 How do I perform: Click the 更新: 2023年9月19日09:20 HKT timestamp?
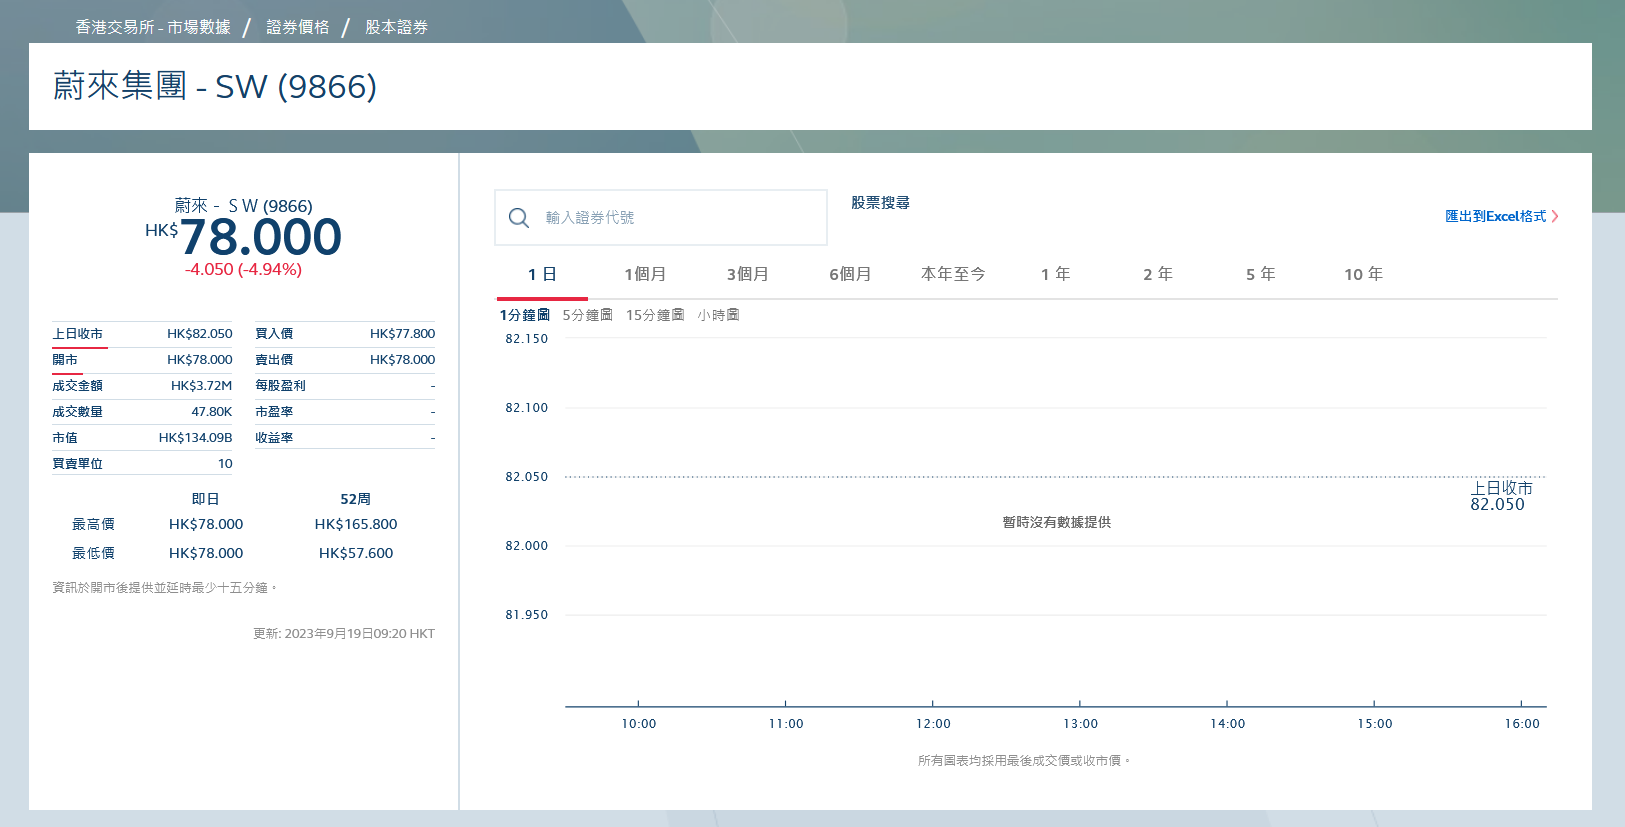[344, 634]
